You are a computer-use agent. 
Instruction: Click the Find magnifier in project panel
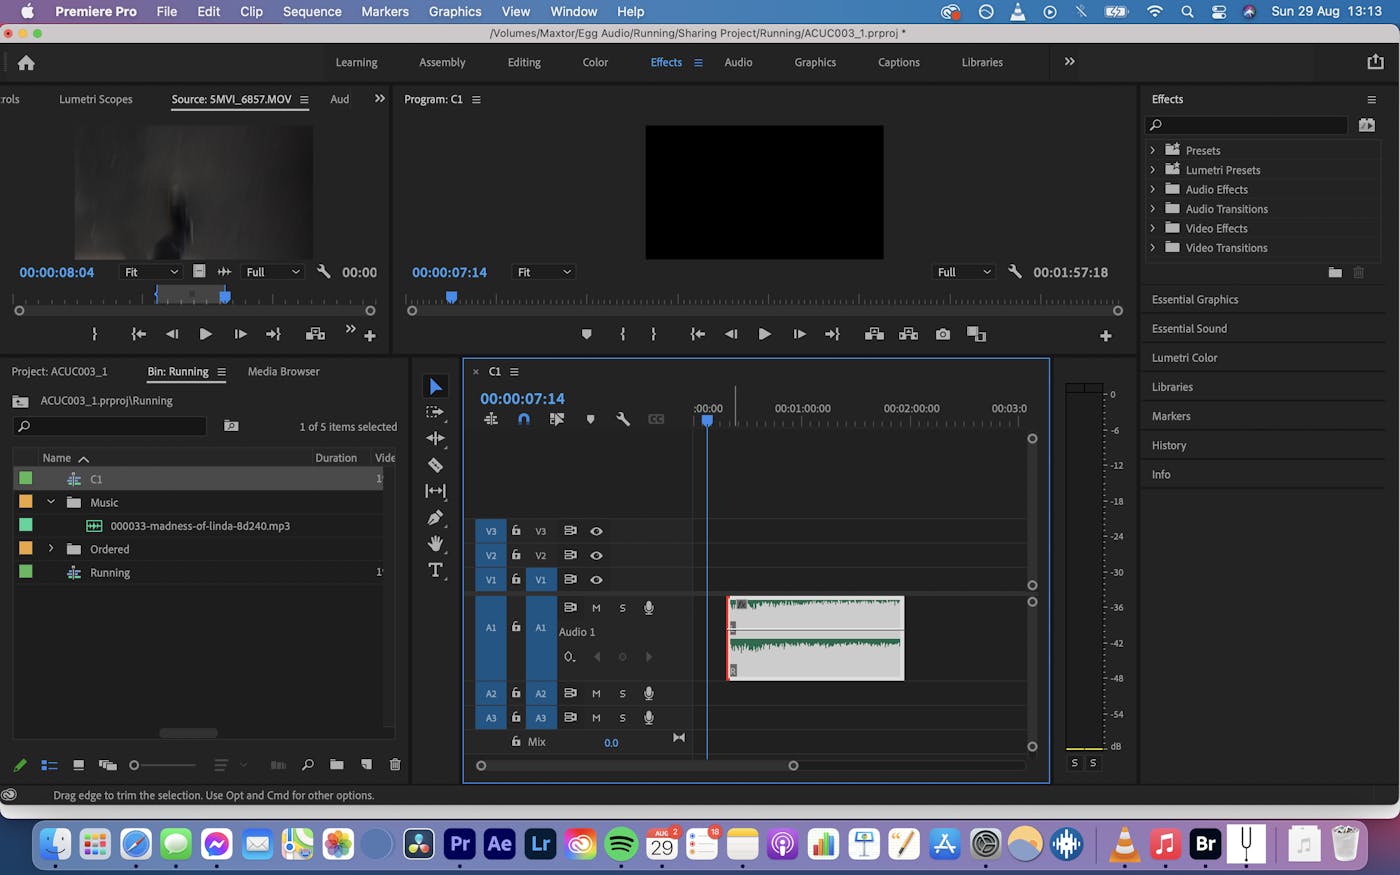point(308,765)
